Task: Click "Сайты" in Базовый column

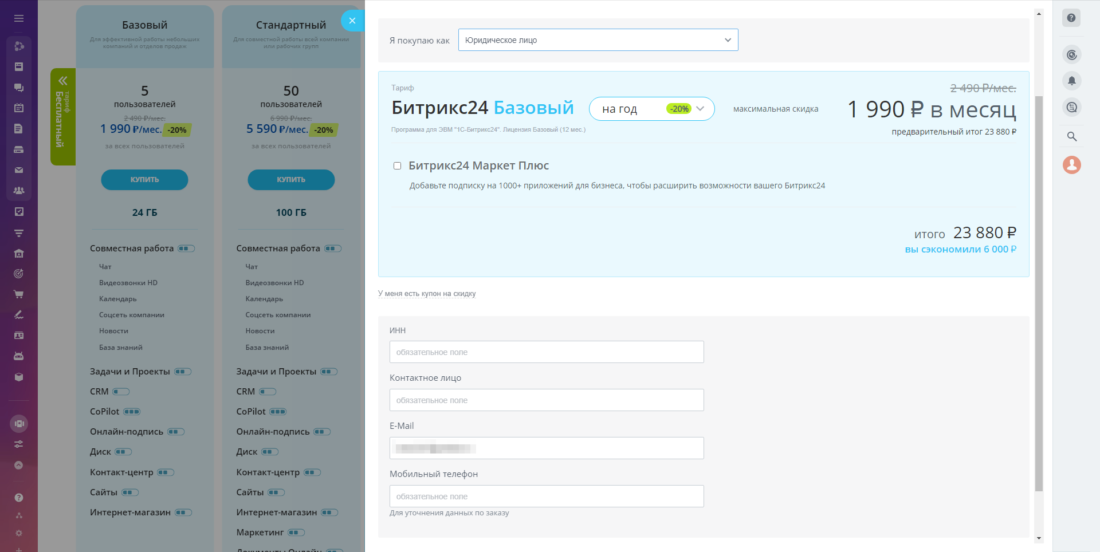Action: [x=104, y=492]
